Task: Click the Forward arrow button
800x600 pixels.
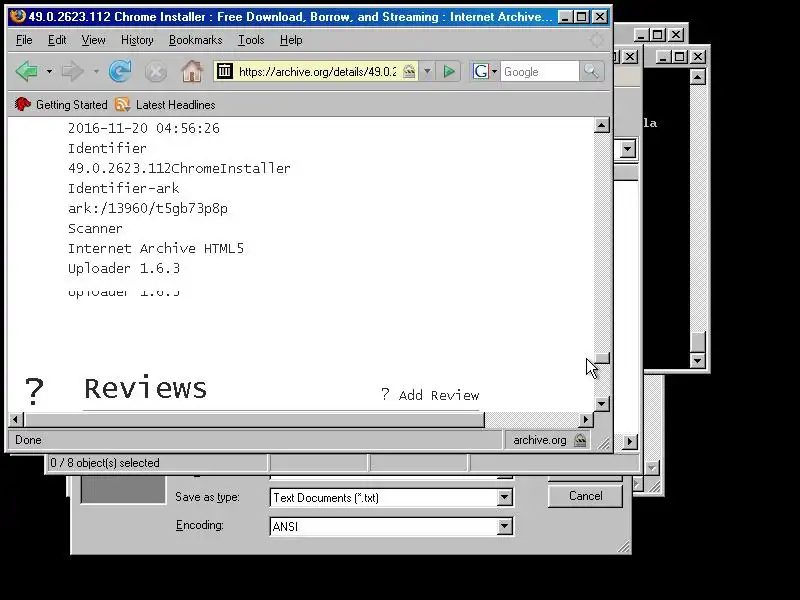Action: (x=72, y=71)
